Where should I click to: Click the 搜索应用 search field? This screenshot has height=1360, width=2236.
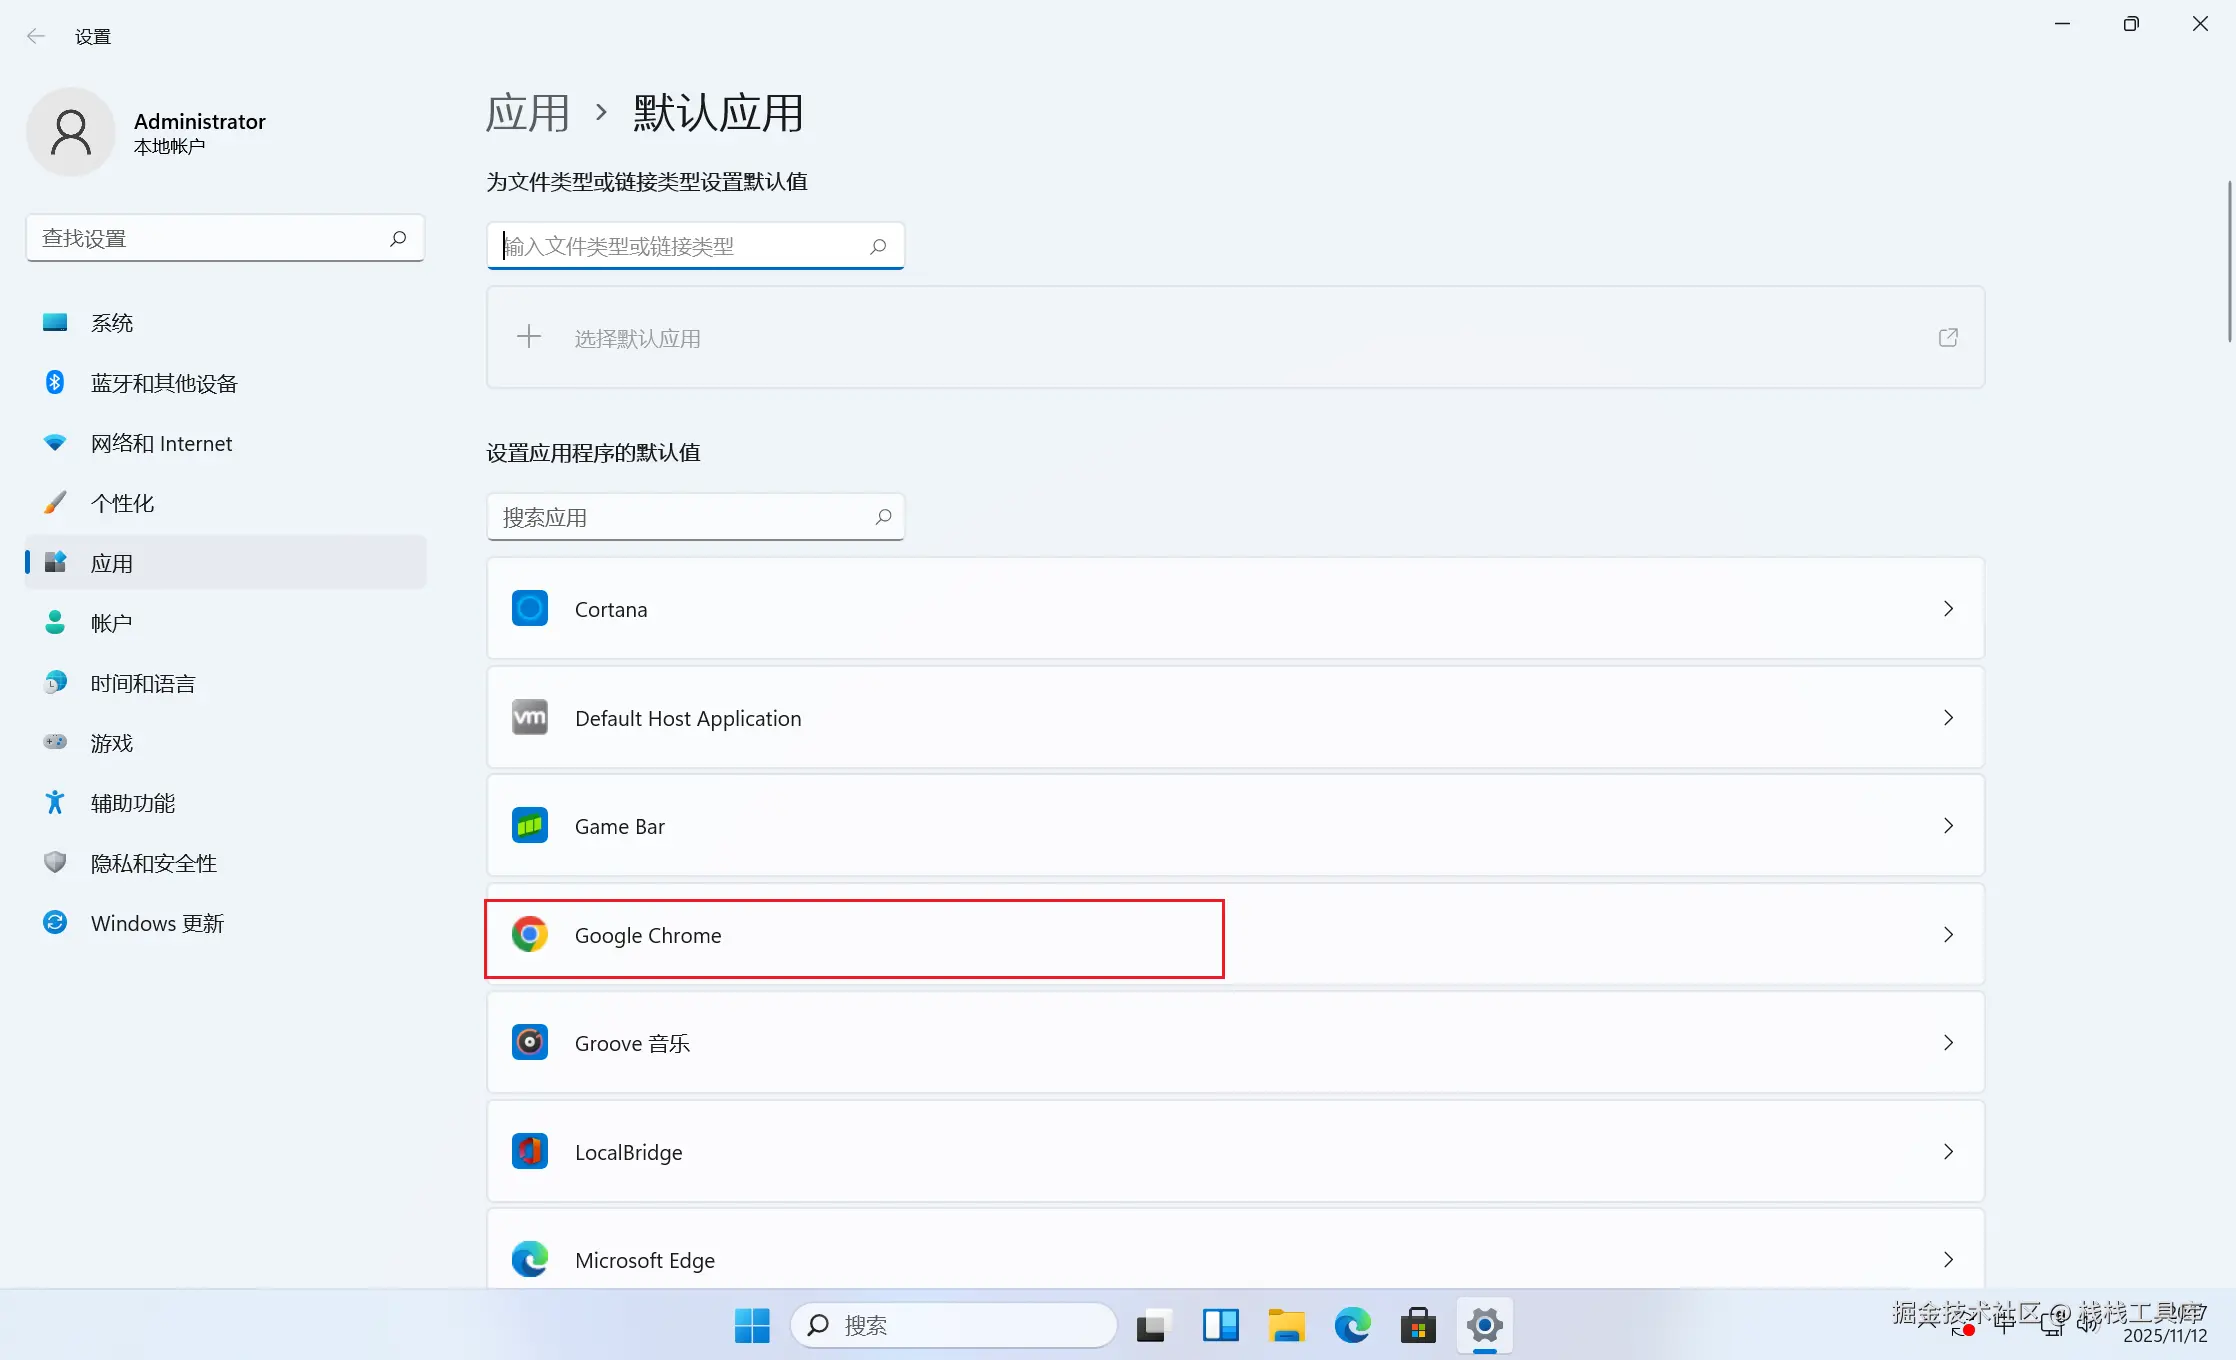[x=680, y=517]
